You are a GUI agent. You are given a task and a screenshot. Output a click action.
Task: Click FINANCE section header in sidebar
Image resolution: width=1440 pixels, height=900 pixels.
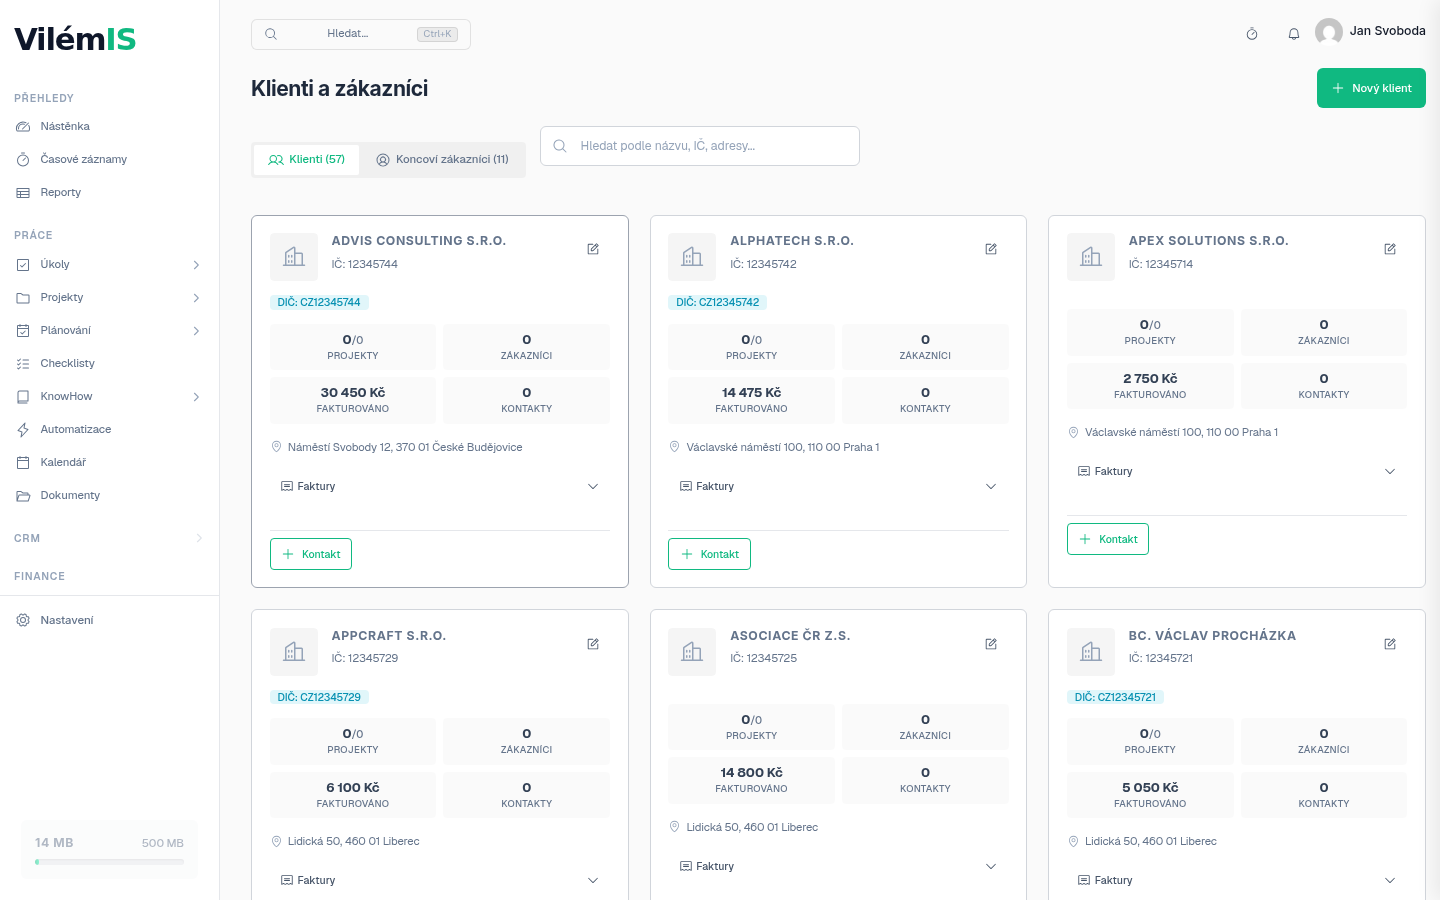pos(40,577)
